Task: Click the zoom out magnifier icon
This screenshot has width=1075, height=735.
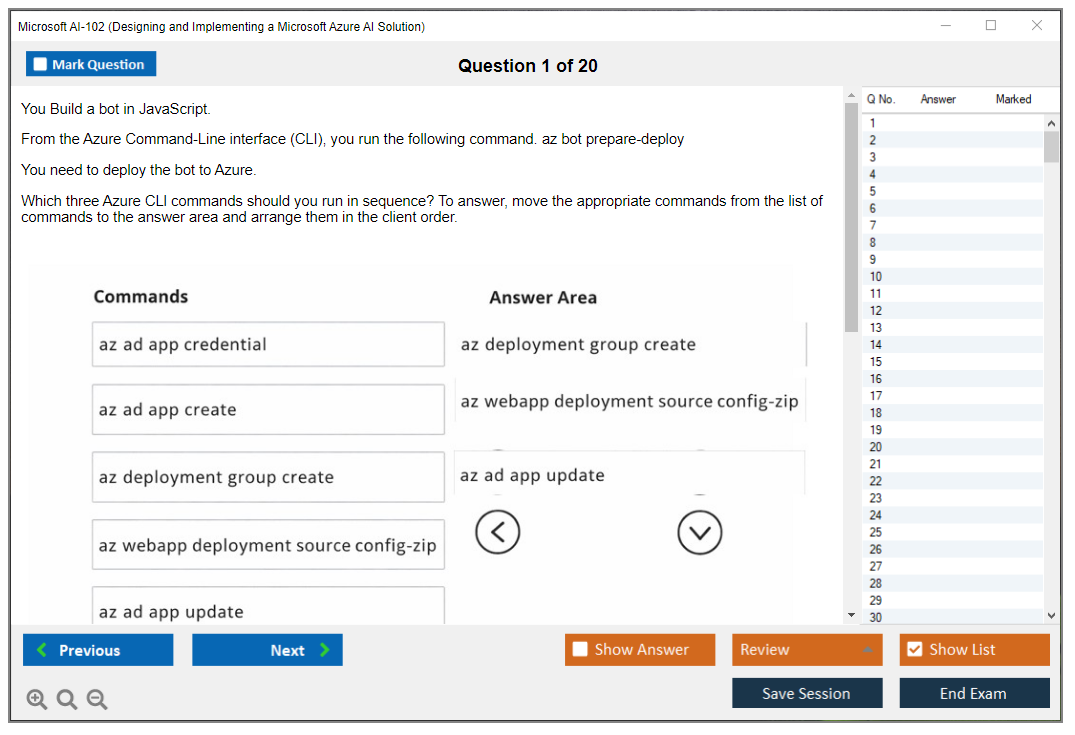Action: (x=97, y=700)
